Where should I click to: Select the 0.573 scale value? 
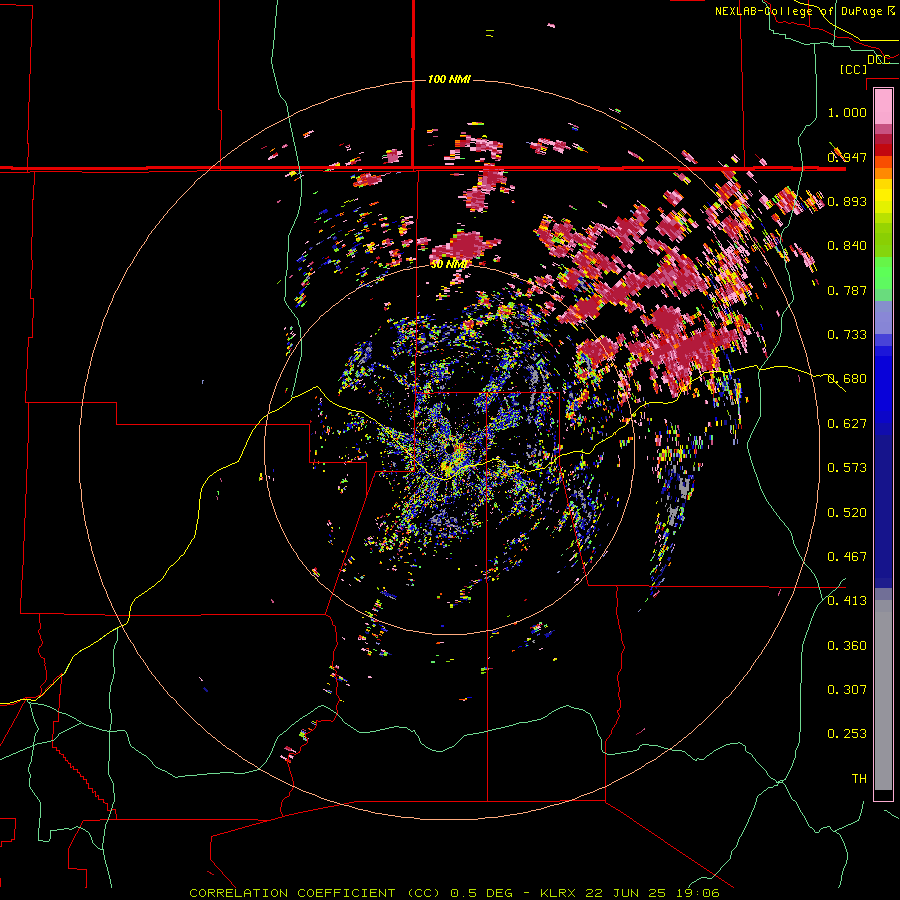(x=847, y=468)
